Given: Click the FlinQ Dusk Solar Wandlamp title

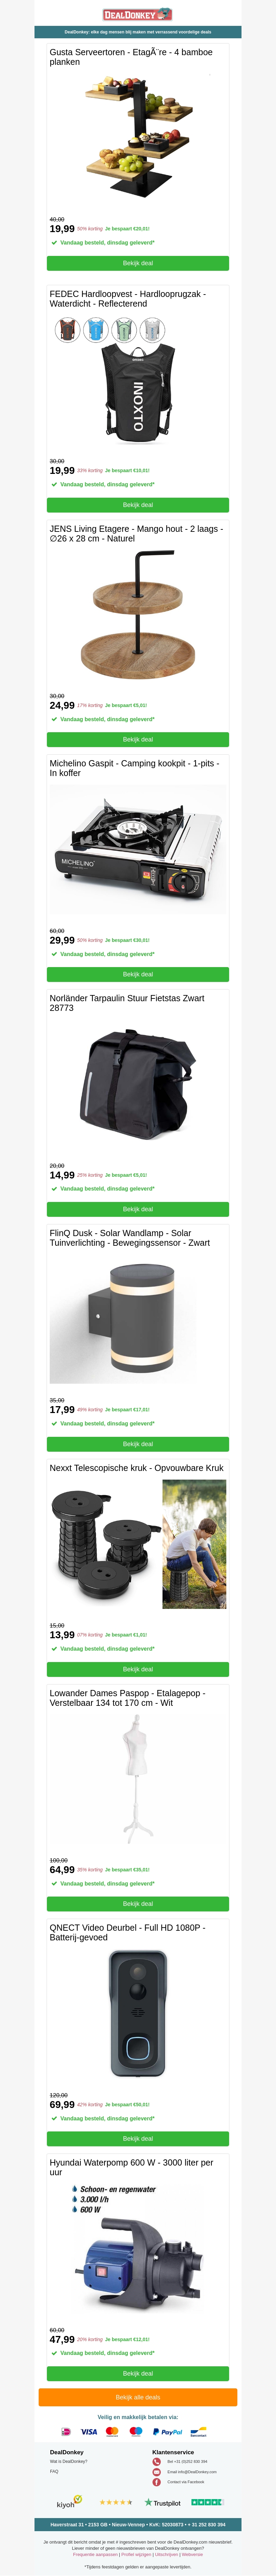Looking at the screenshot, I should click(x=130, y=1238).
